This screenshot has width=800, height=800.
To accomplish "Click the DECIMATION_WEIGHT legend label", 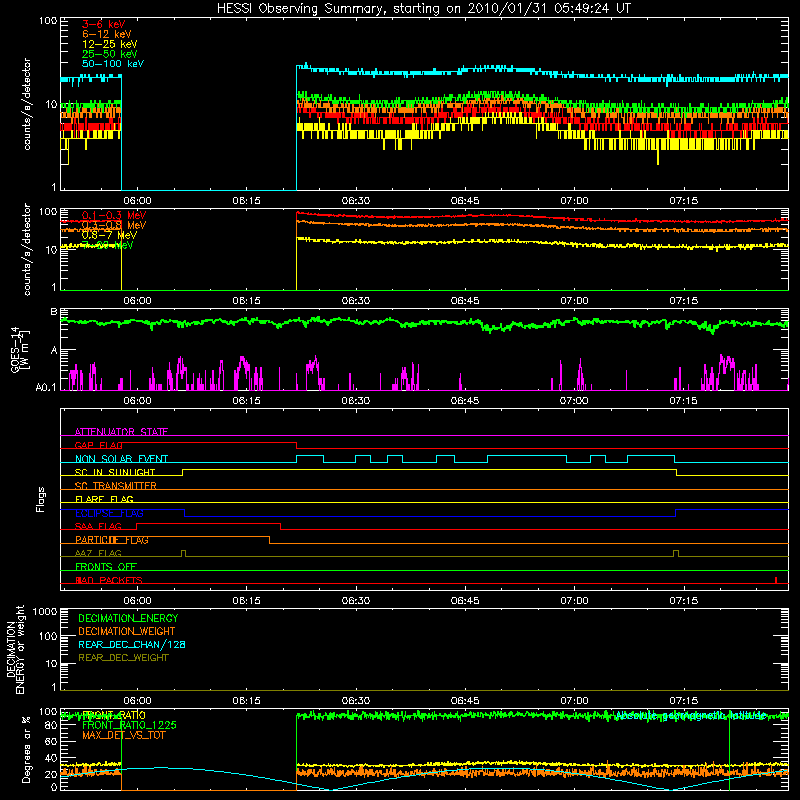I will point(127,632).
